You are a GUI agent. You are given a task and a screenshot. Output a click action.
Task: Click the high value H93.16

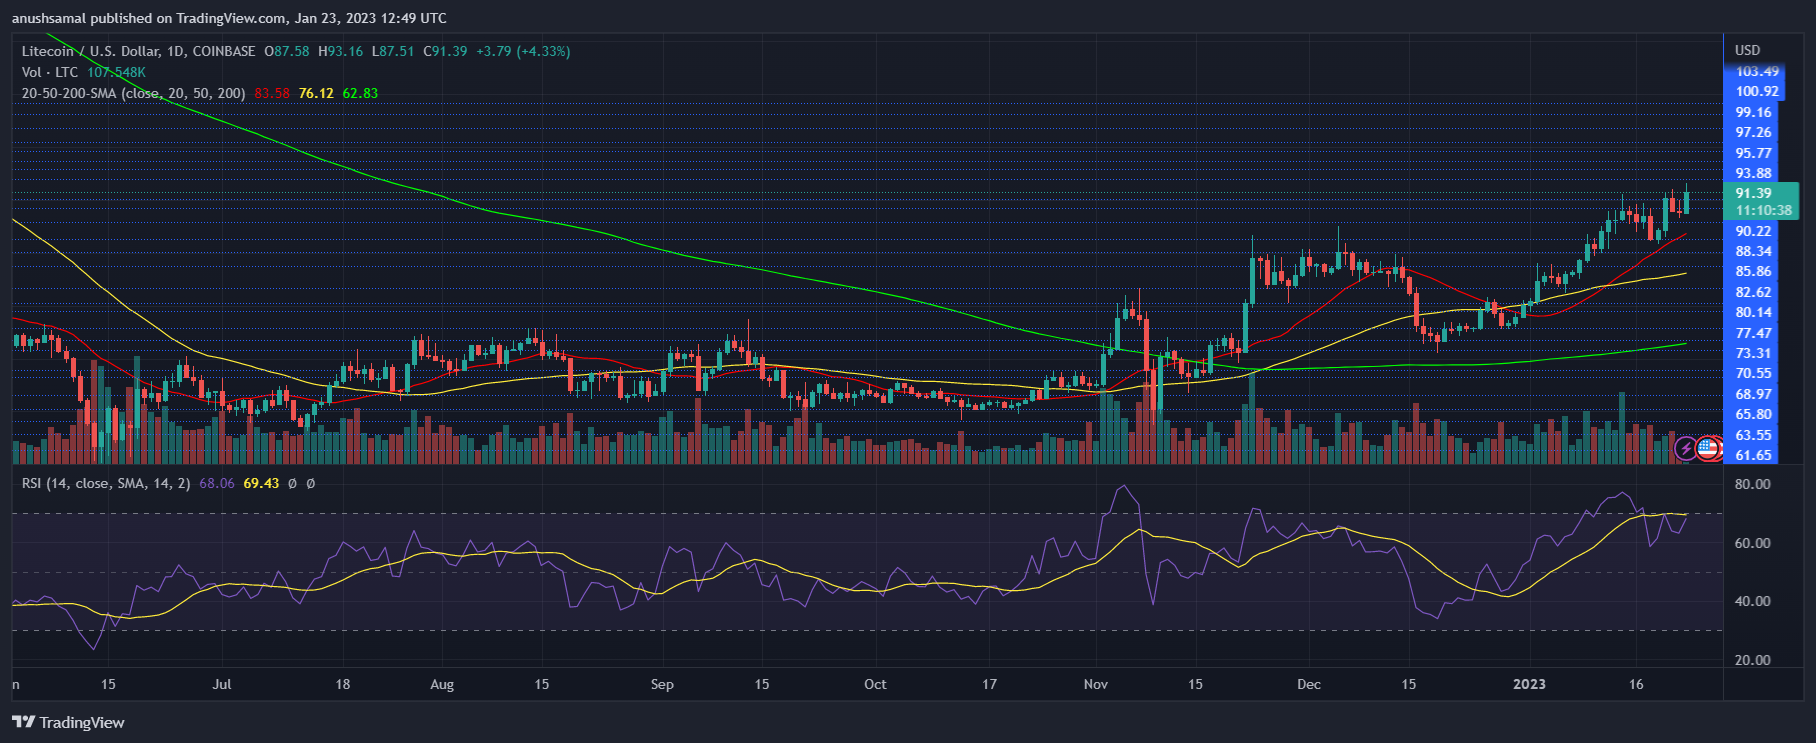(x=341, y=51)
